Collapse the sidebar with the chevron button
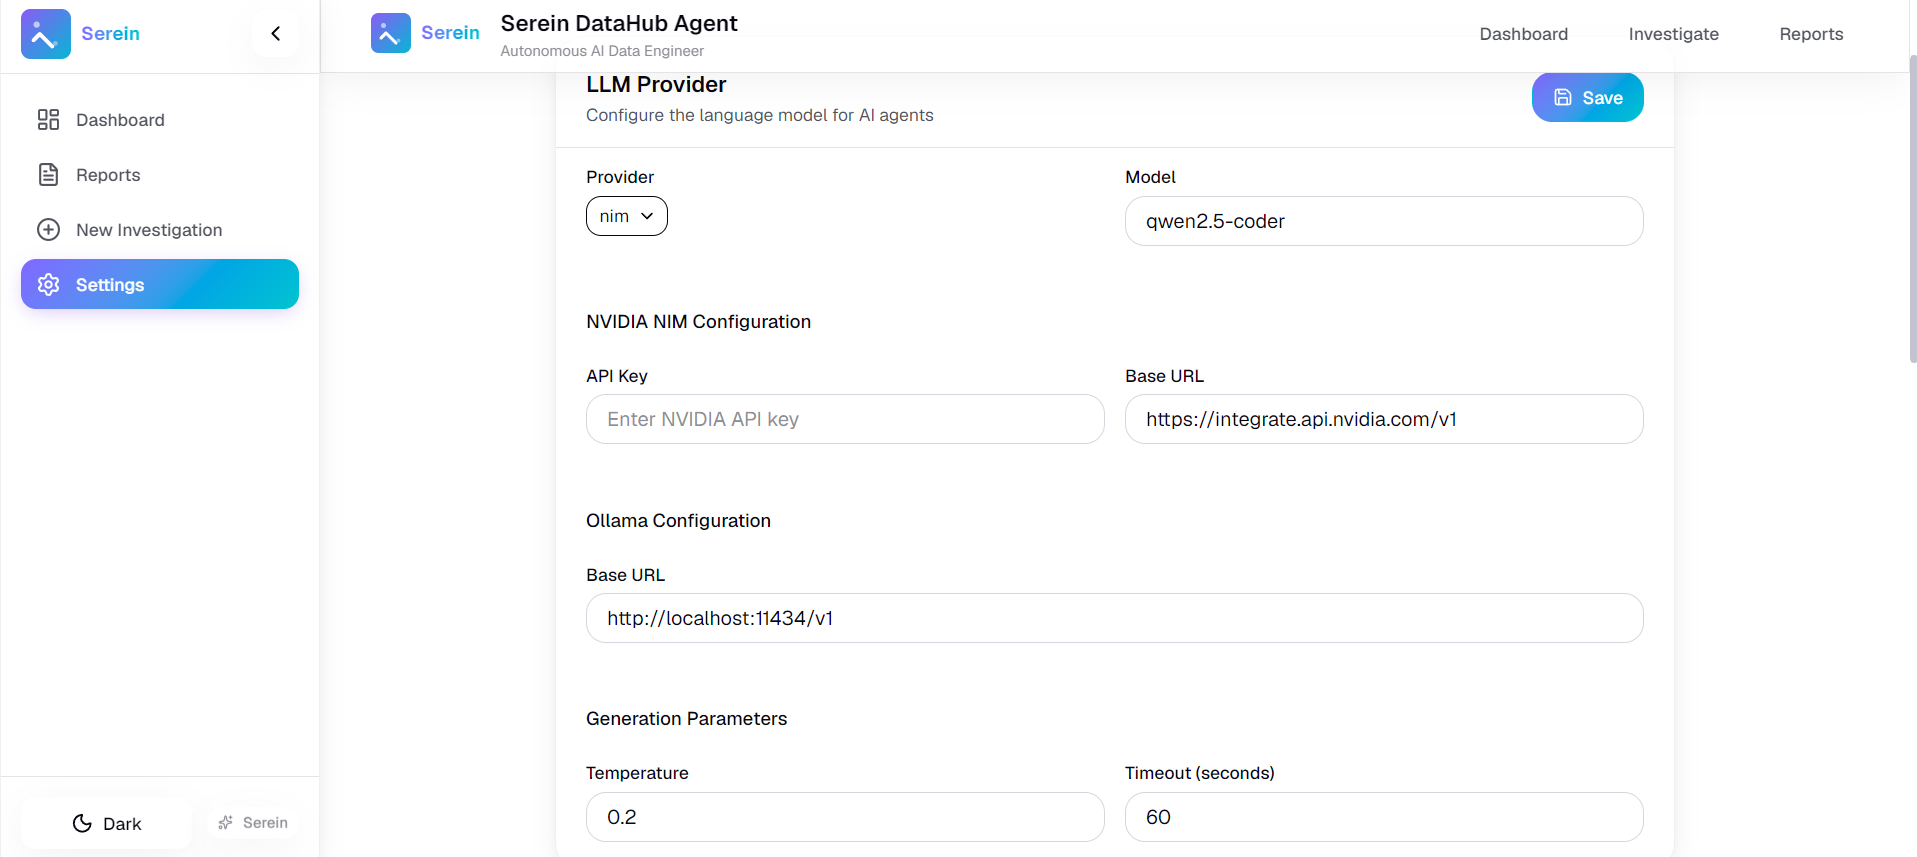This screenshot has height=857, width=1917. pos(276,34)
